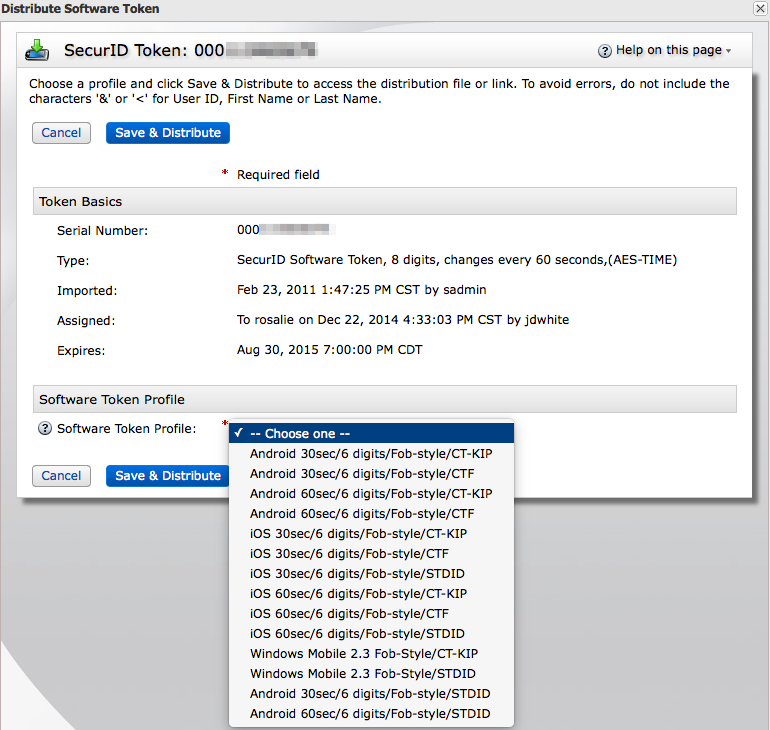Click the bottom Save & Distribute button
Image resolution: width=770 pixels, height=730 pixels.
167,476
